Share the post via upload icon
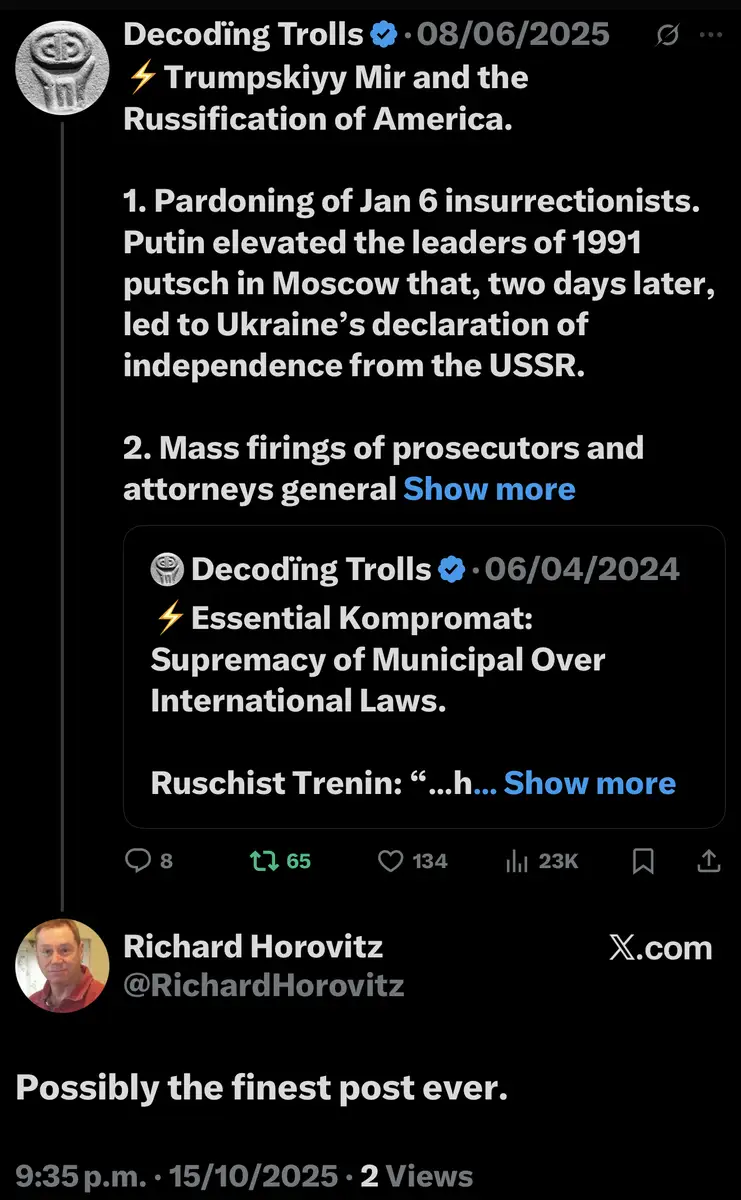Image resolution: width=741 pixels, height=1200 pixels. 708,860
